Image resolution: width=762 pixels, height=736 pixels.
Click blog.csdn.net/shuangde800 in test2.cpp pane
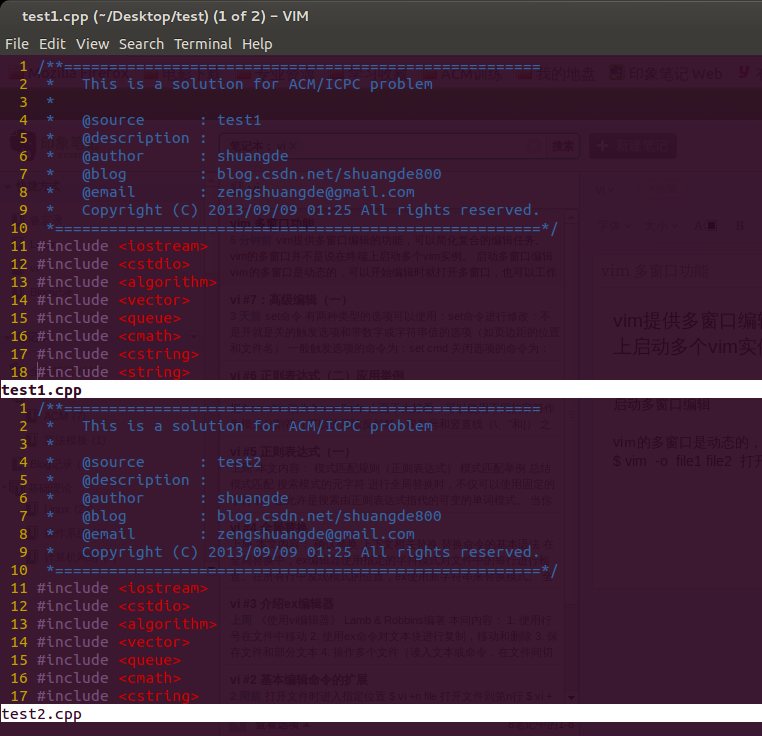[329, 516]
